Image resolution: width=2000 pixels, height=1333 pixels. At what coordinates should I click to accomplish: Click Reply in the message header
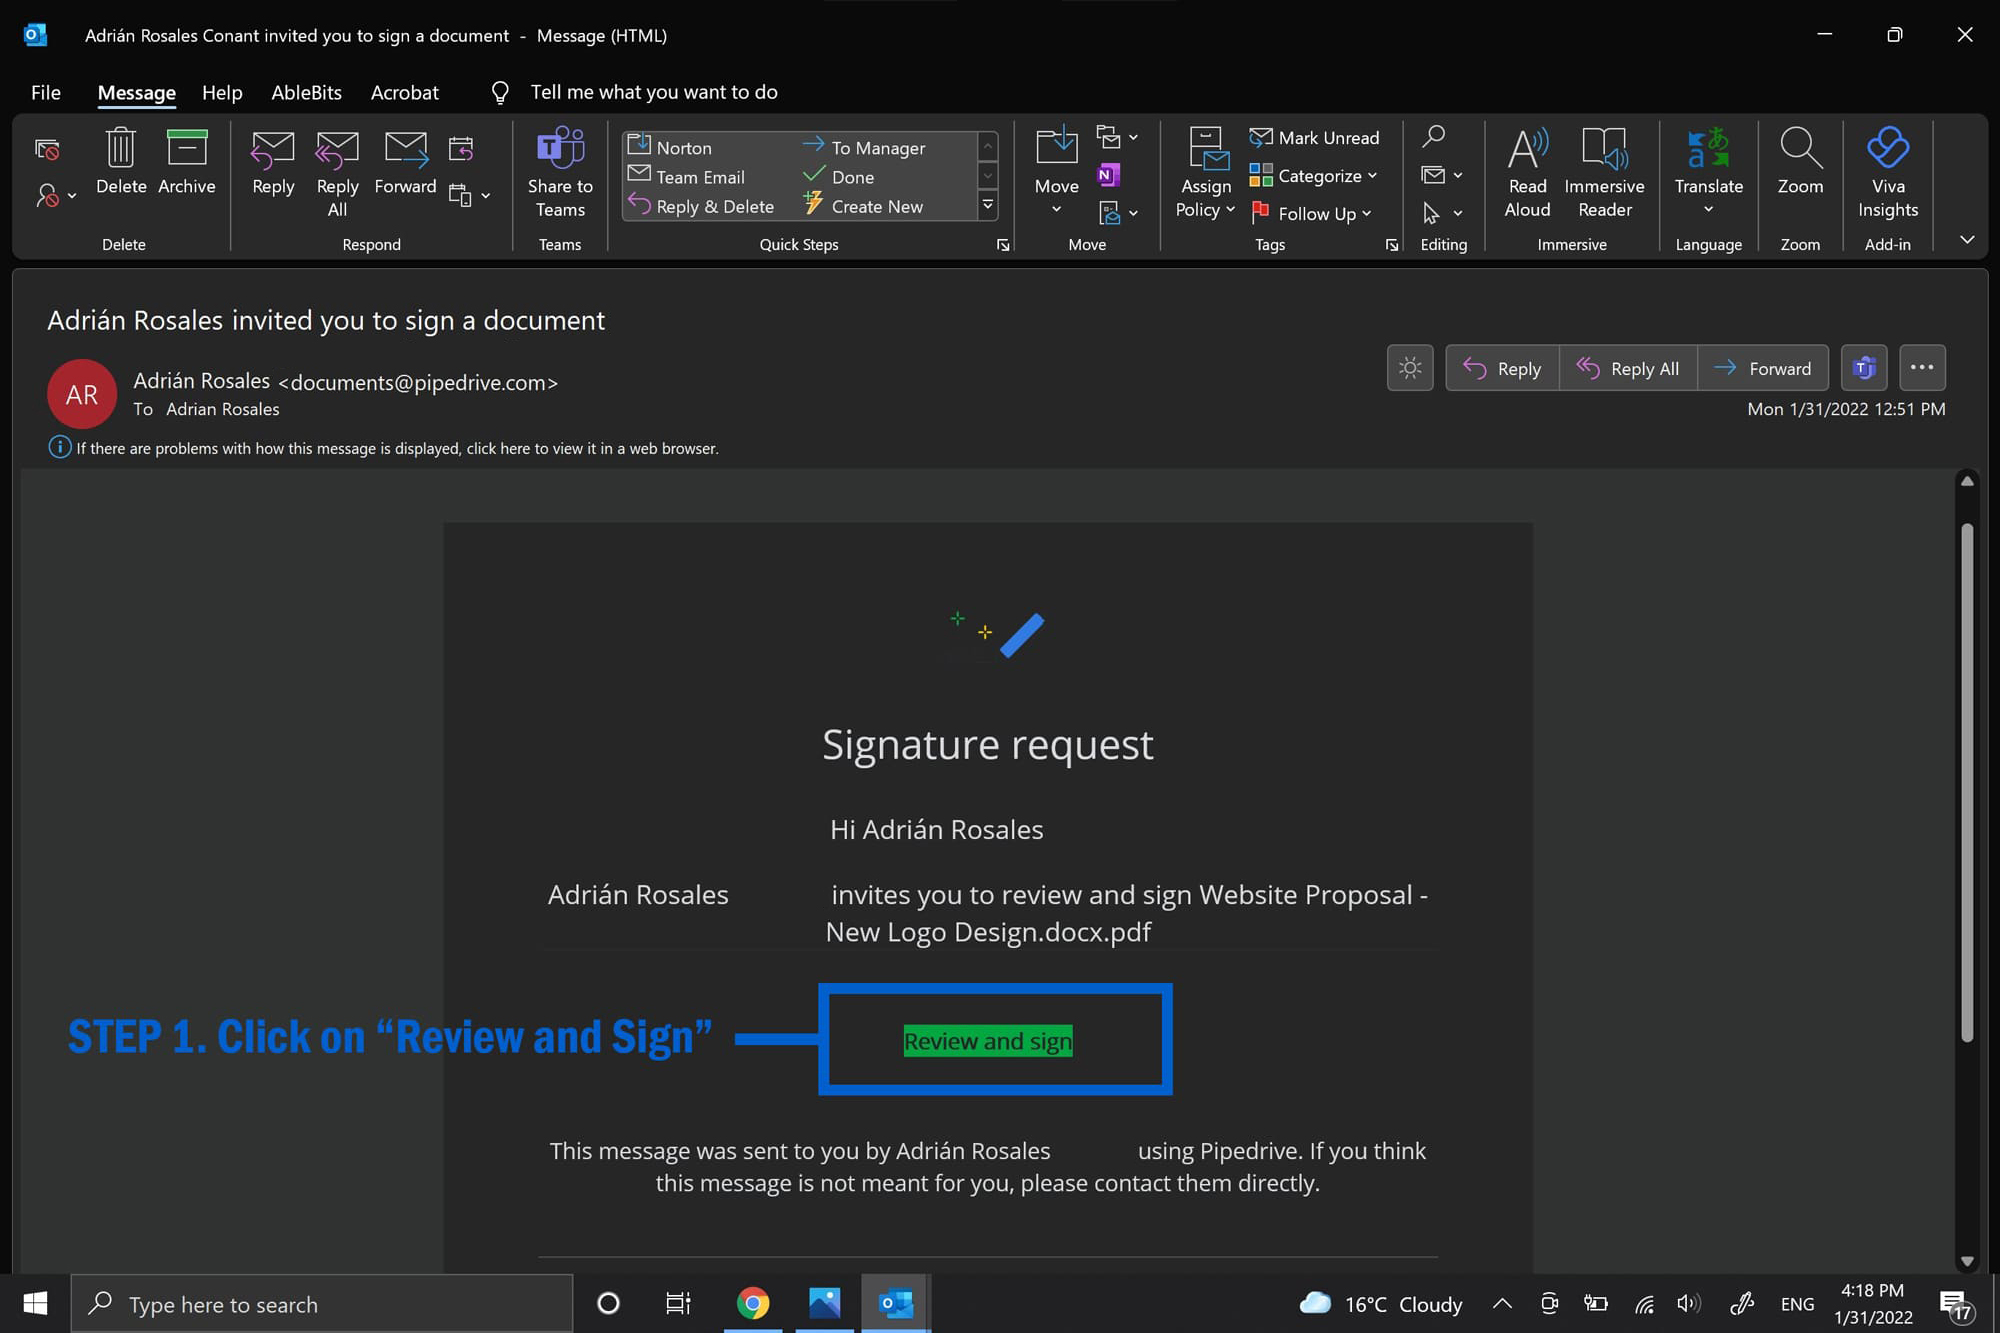(x=1502, y=368)
